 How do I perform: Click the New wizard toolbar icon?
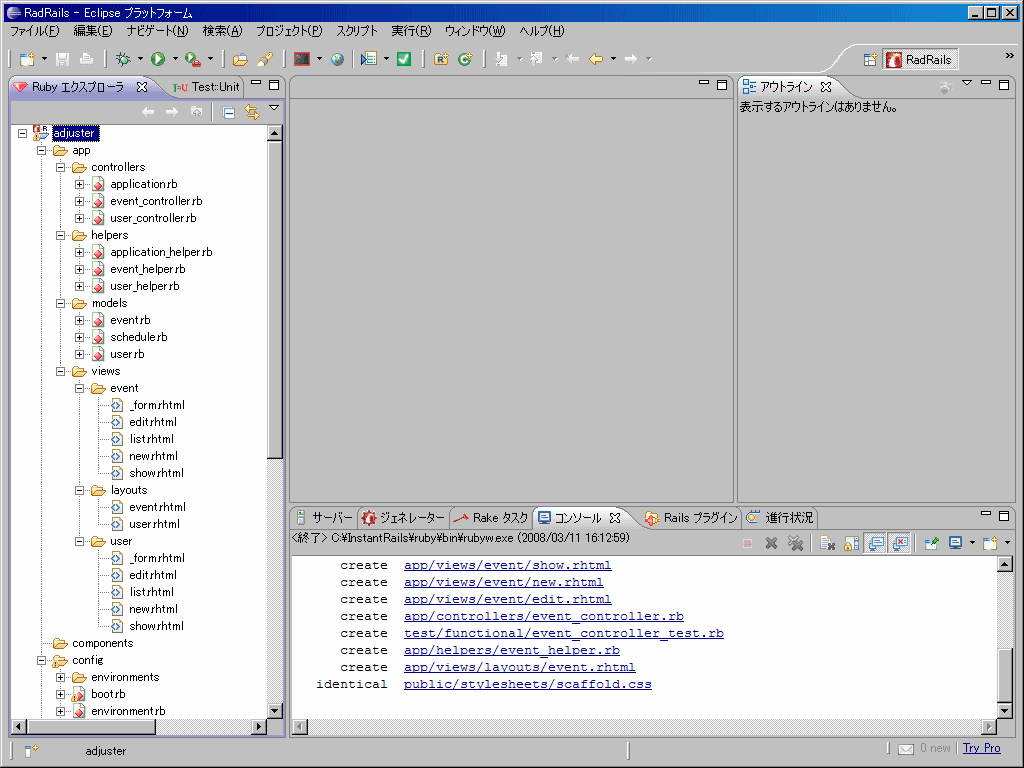27,59
